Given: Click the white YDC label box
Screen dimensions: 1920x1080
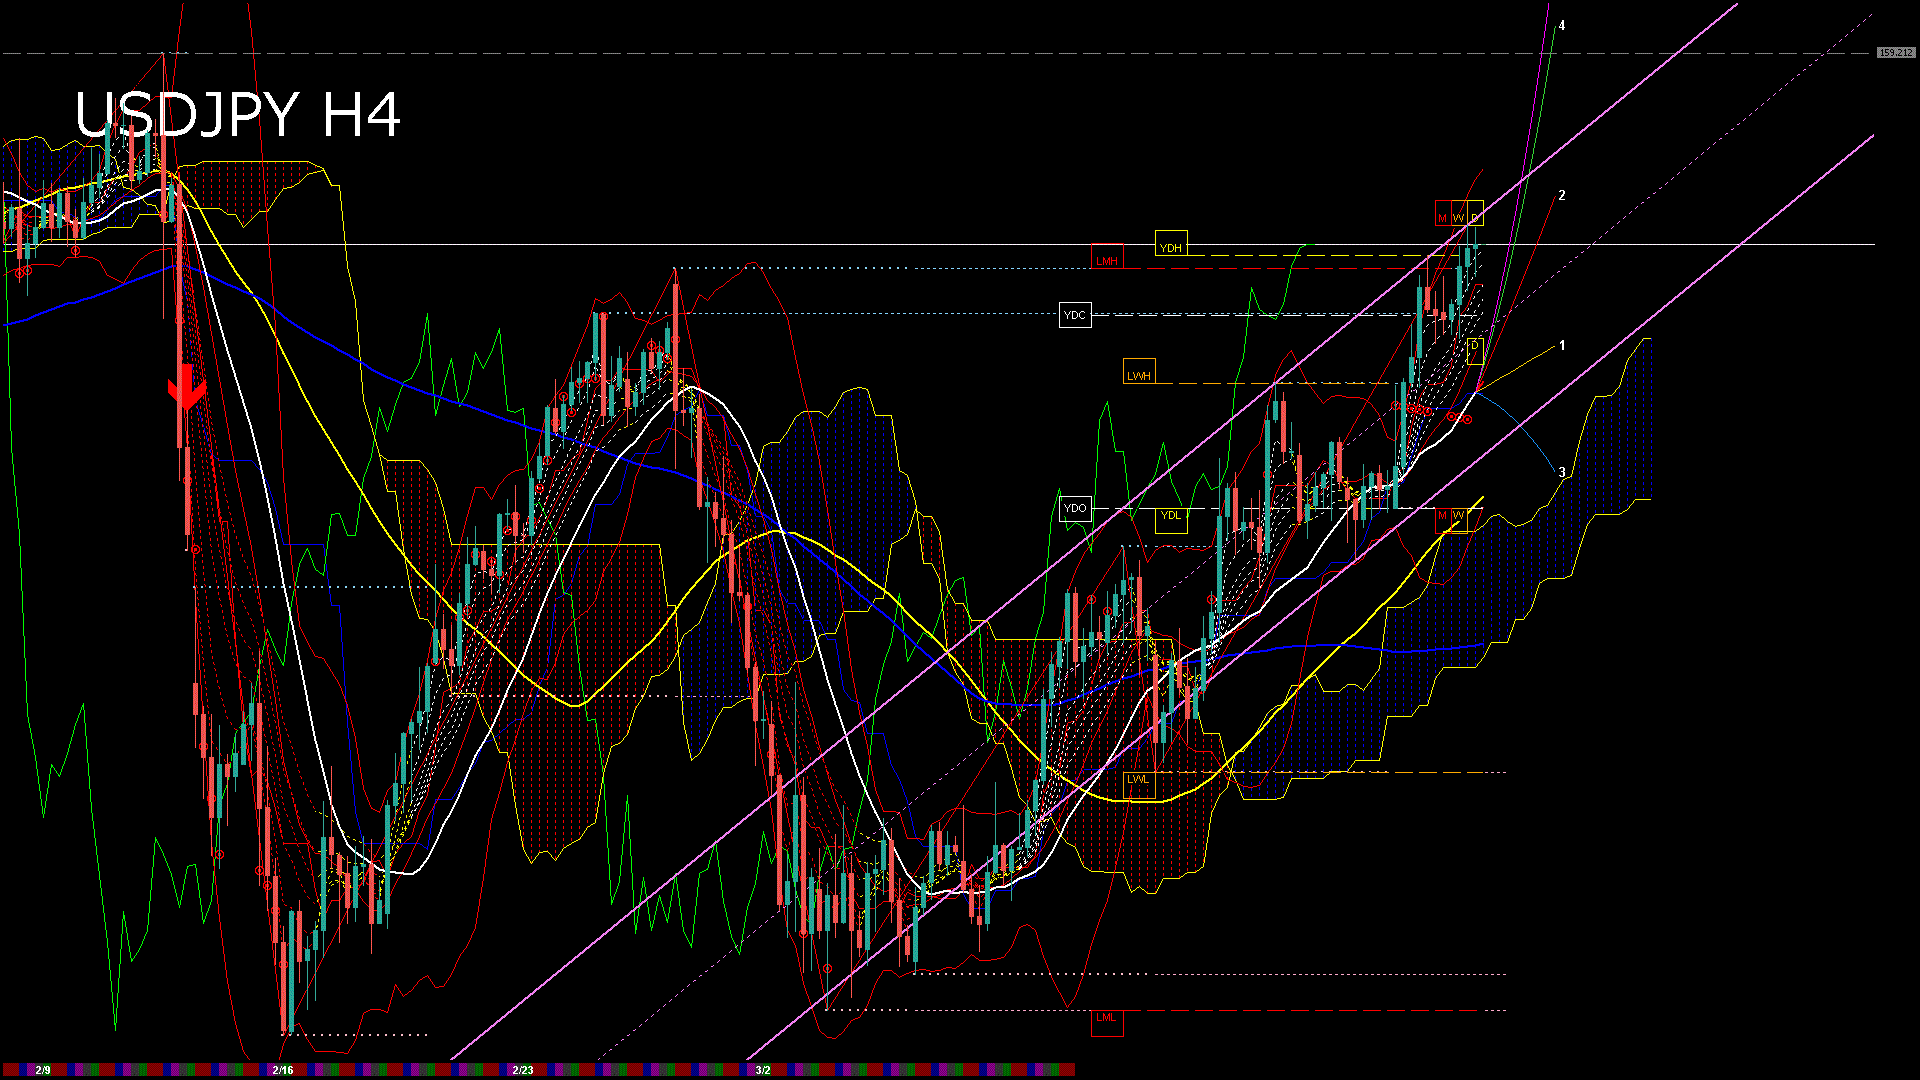Looking at the screenshot, I should 1074,316.
